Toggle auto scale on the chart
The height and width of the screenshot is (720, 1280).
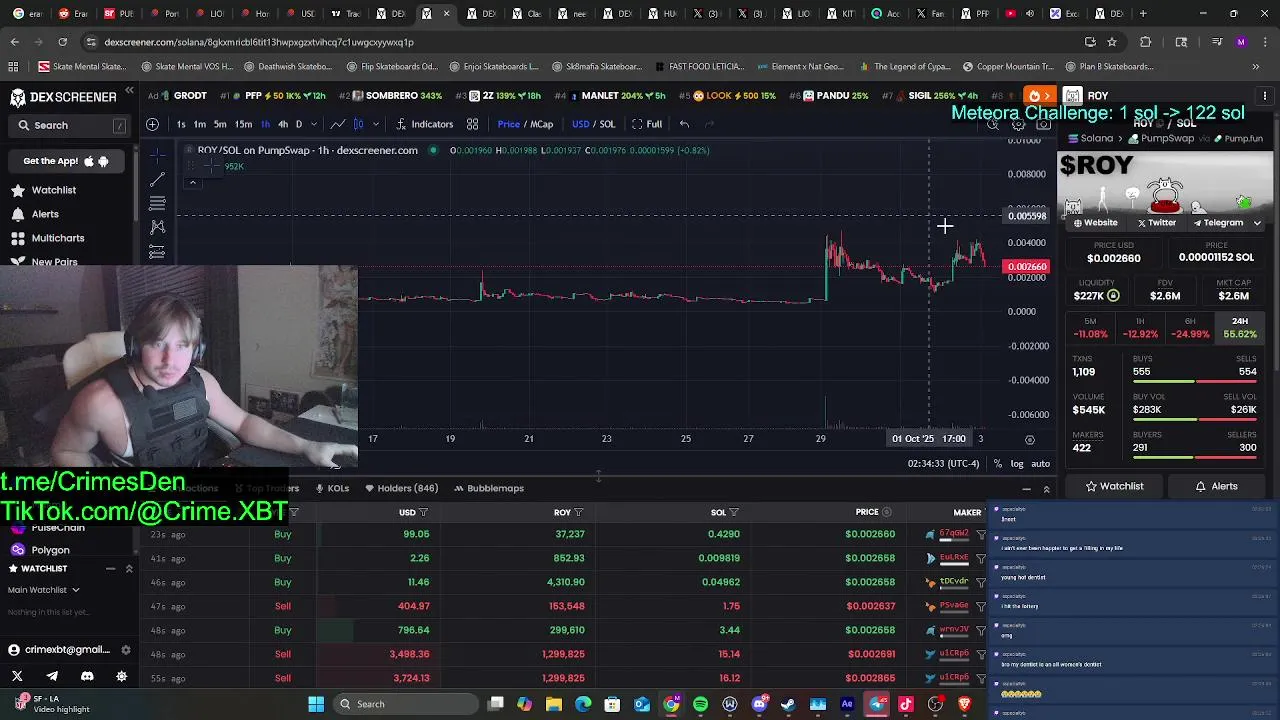coord(1040,464)
